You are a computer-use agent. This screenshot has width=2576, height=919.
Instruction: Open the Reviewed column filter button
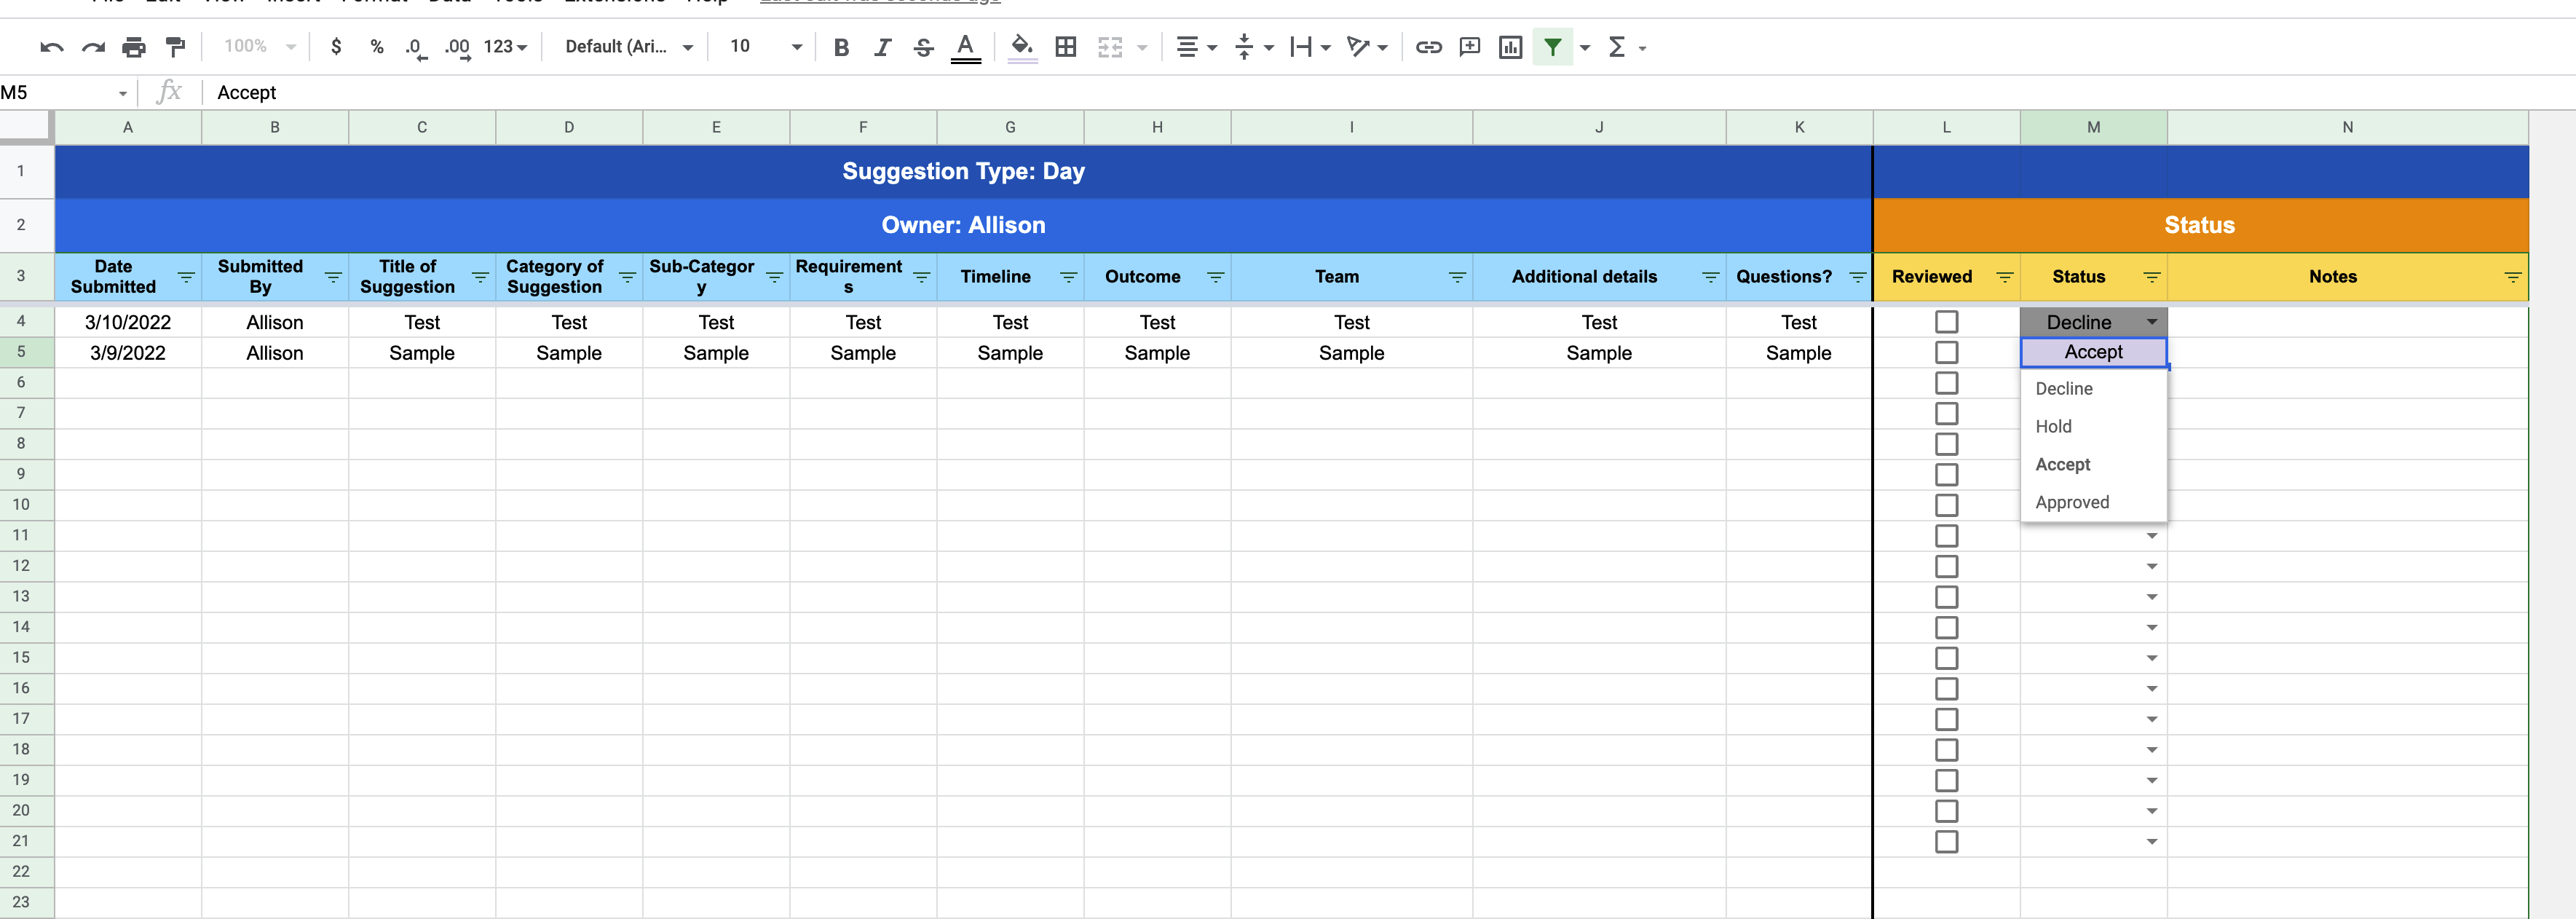[x=2005, y=277]
